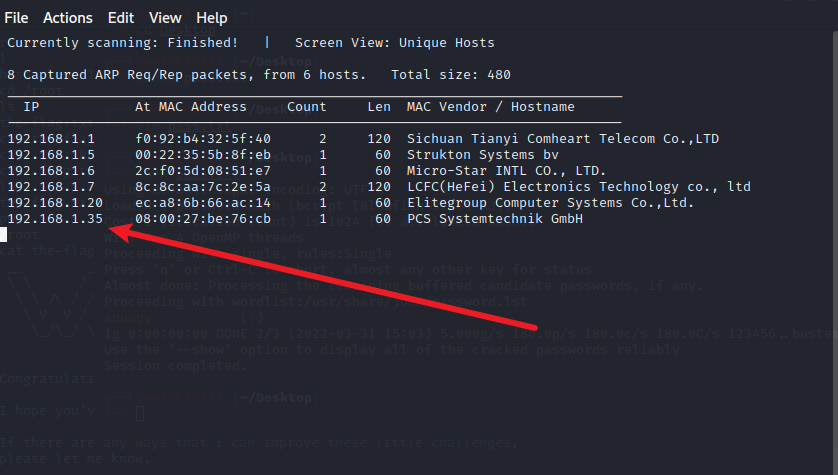This screenshot has width=838, height=475.
Task: Open the View menu
Action: coord(166,18)
